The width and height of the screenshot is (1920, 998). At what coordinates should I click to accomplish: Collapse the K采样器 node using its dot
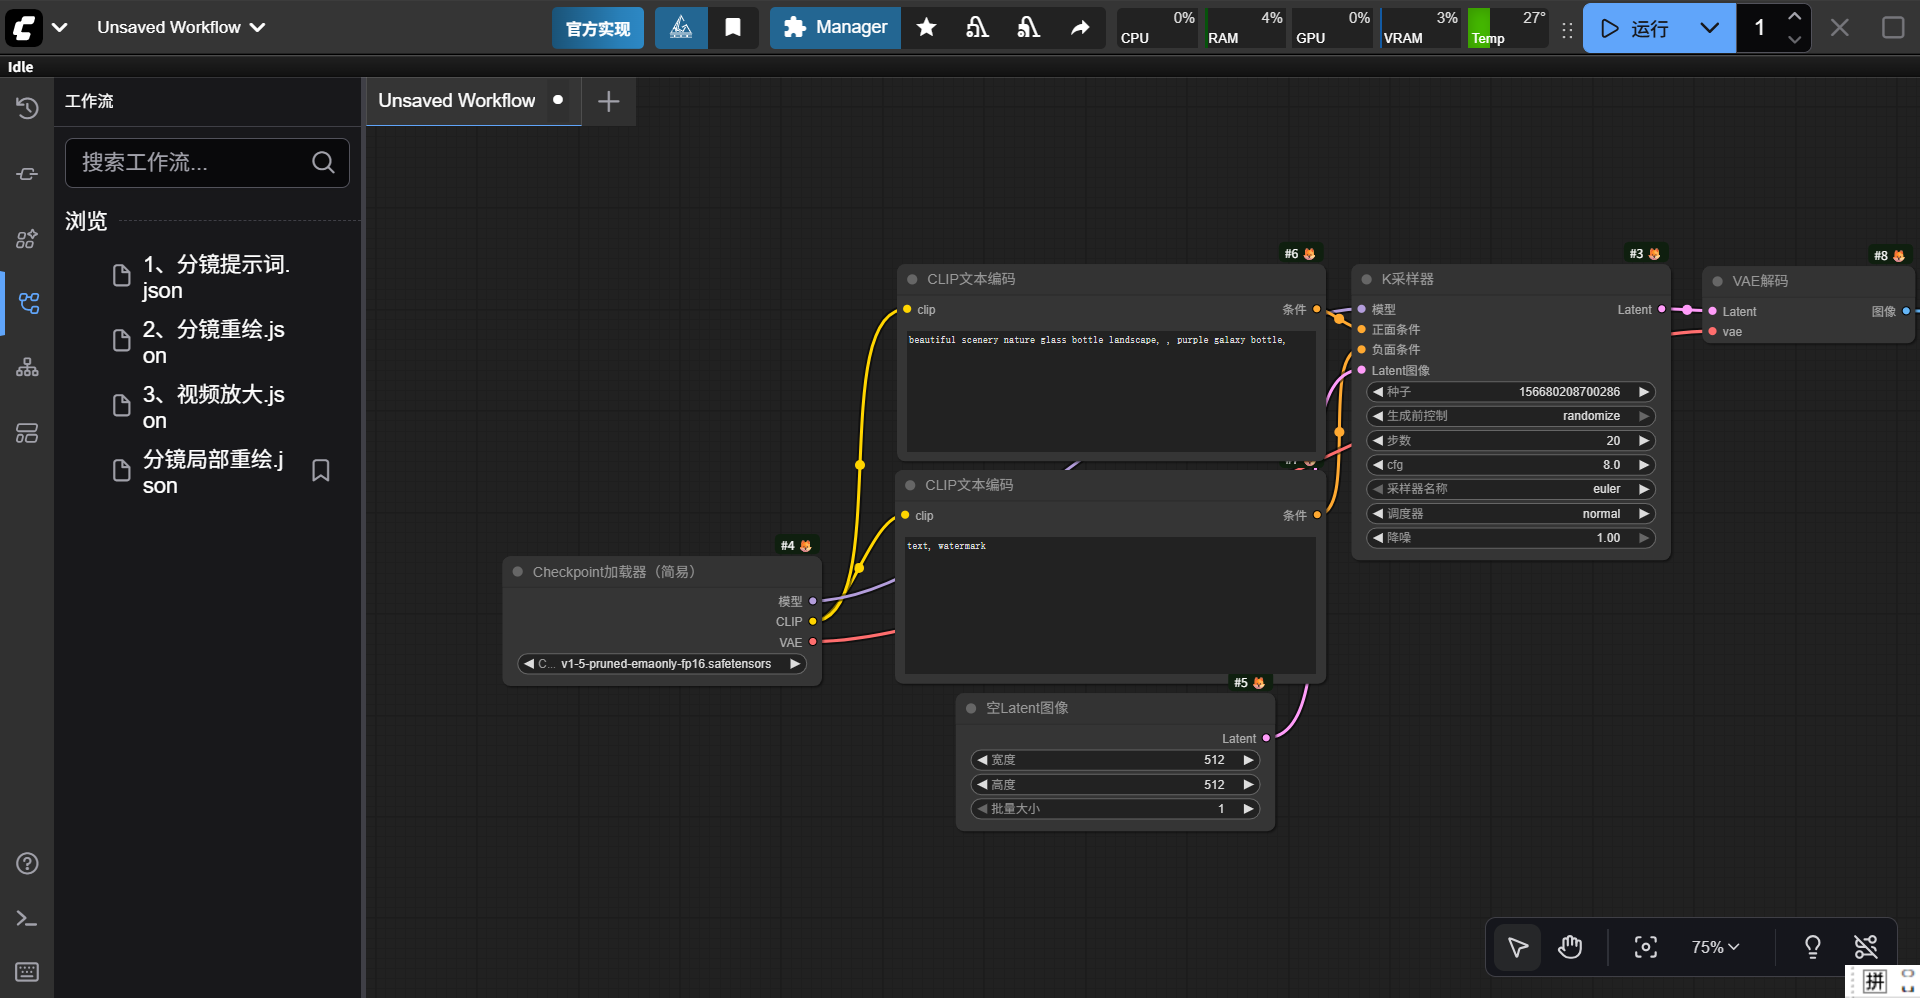coord(1366,279)
